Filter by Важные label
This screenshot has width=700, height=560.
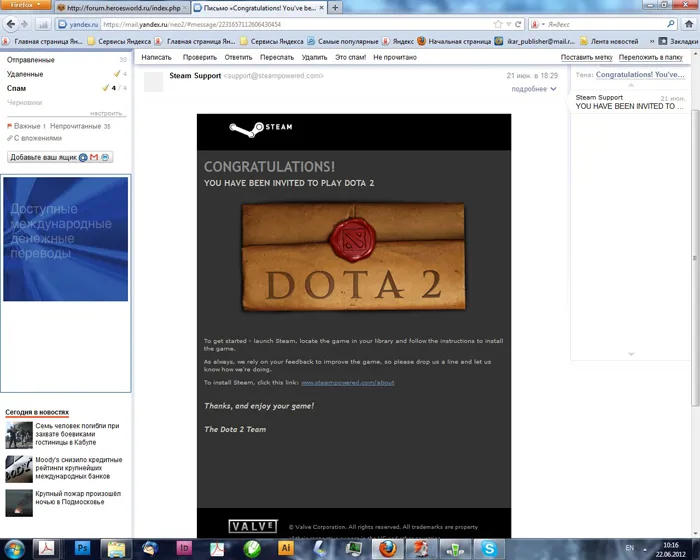click(27, 126)
